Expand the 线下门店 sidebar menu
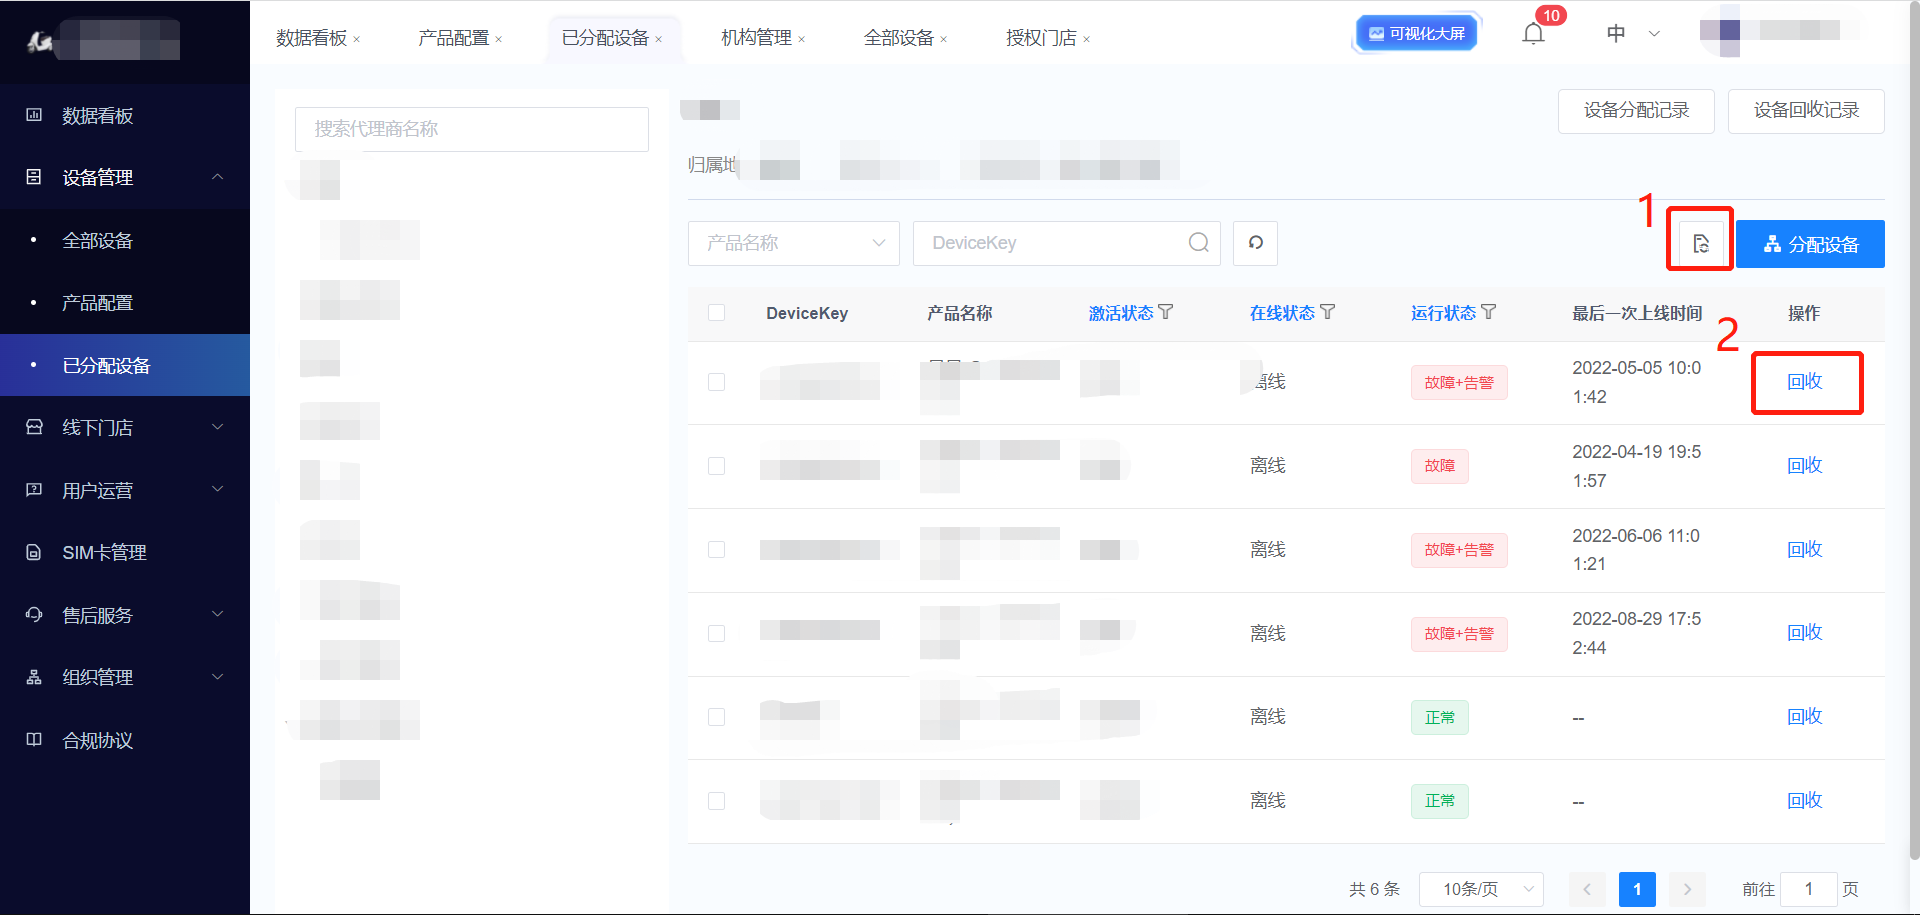Viewport: 1920px width, 915px height. click(125, 428)
